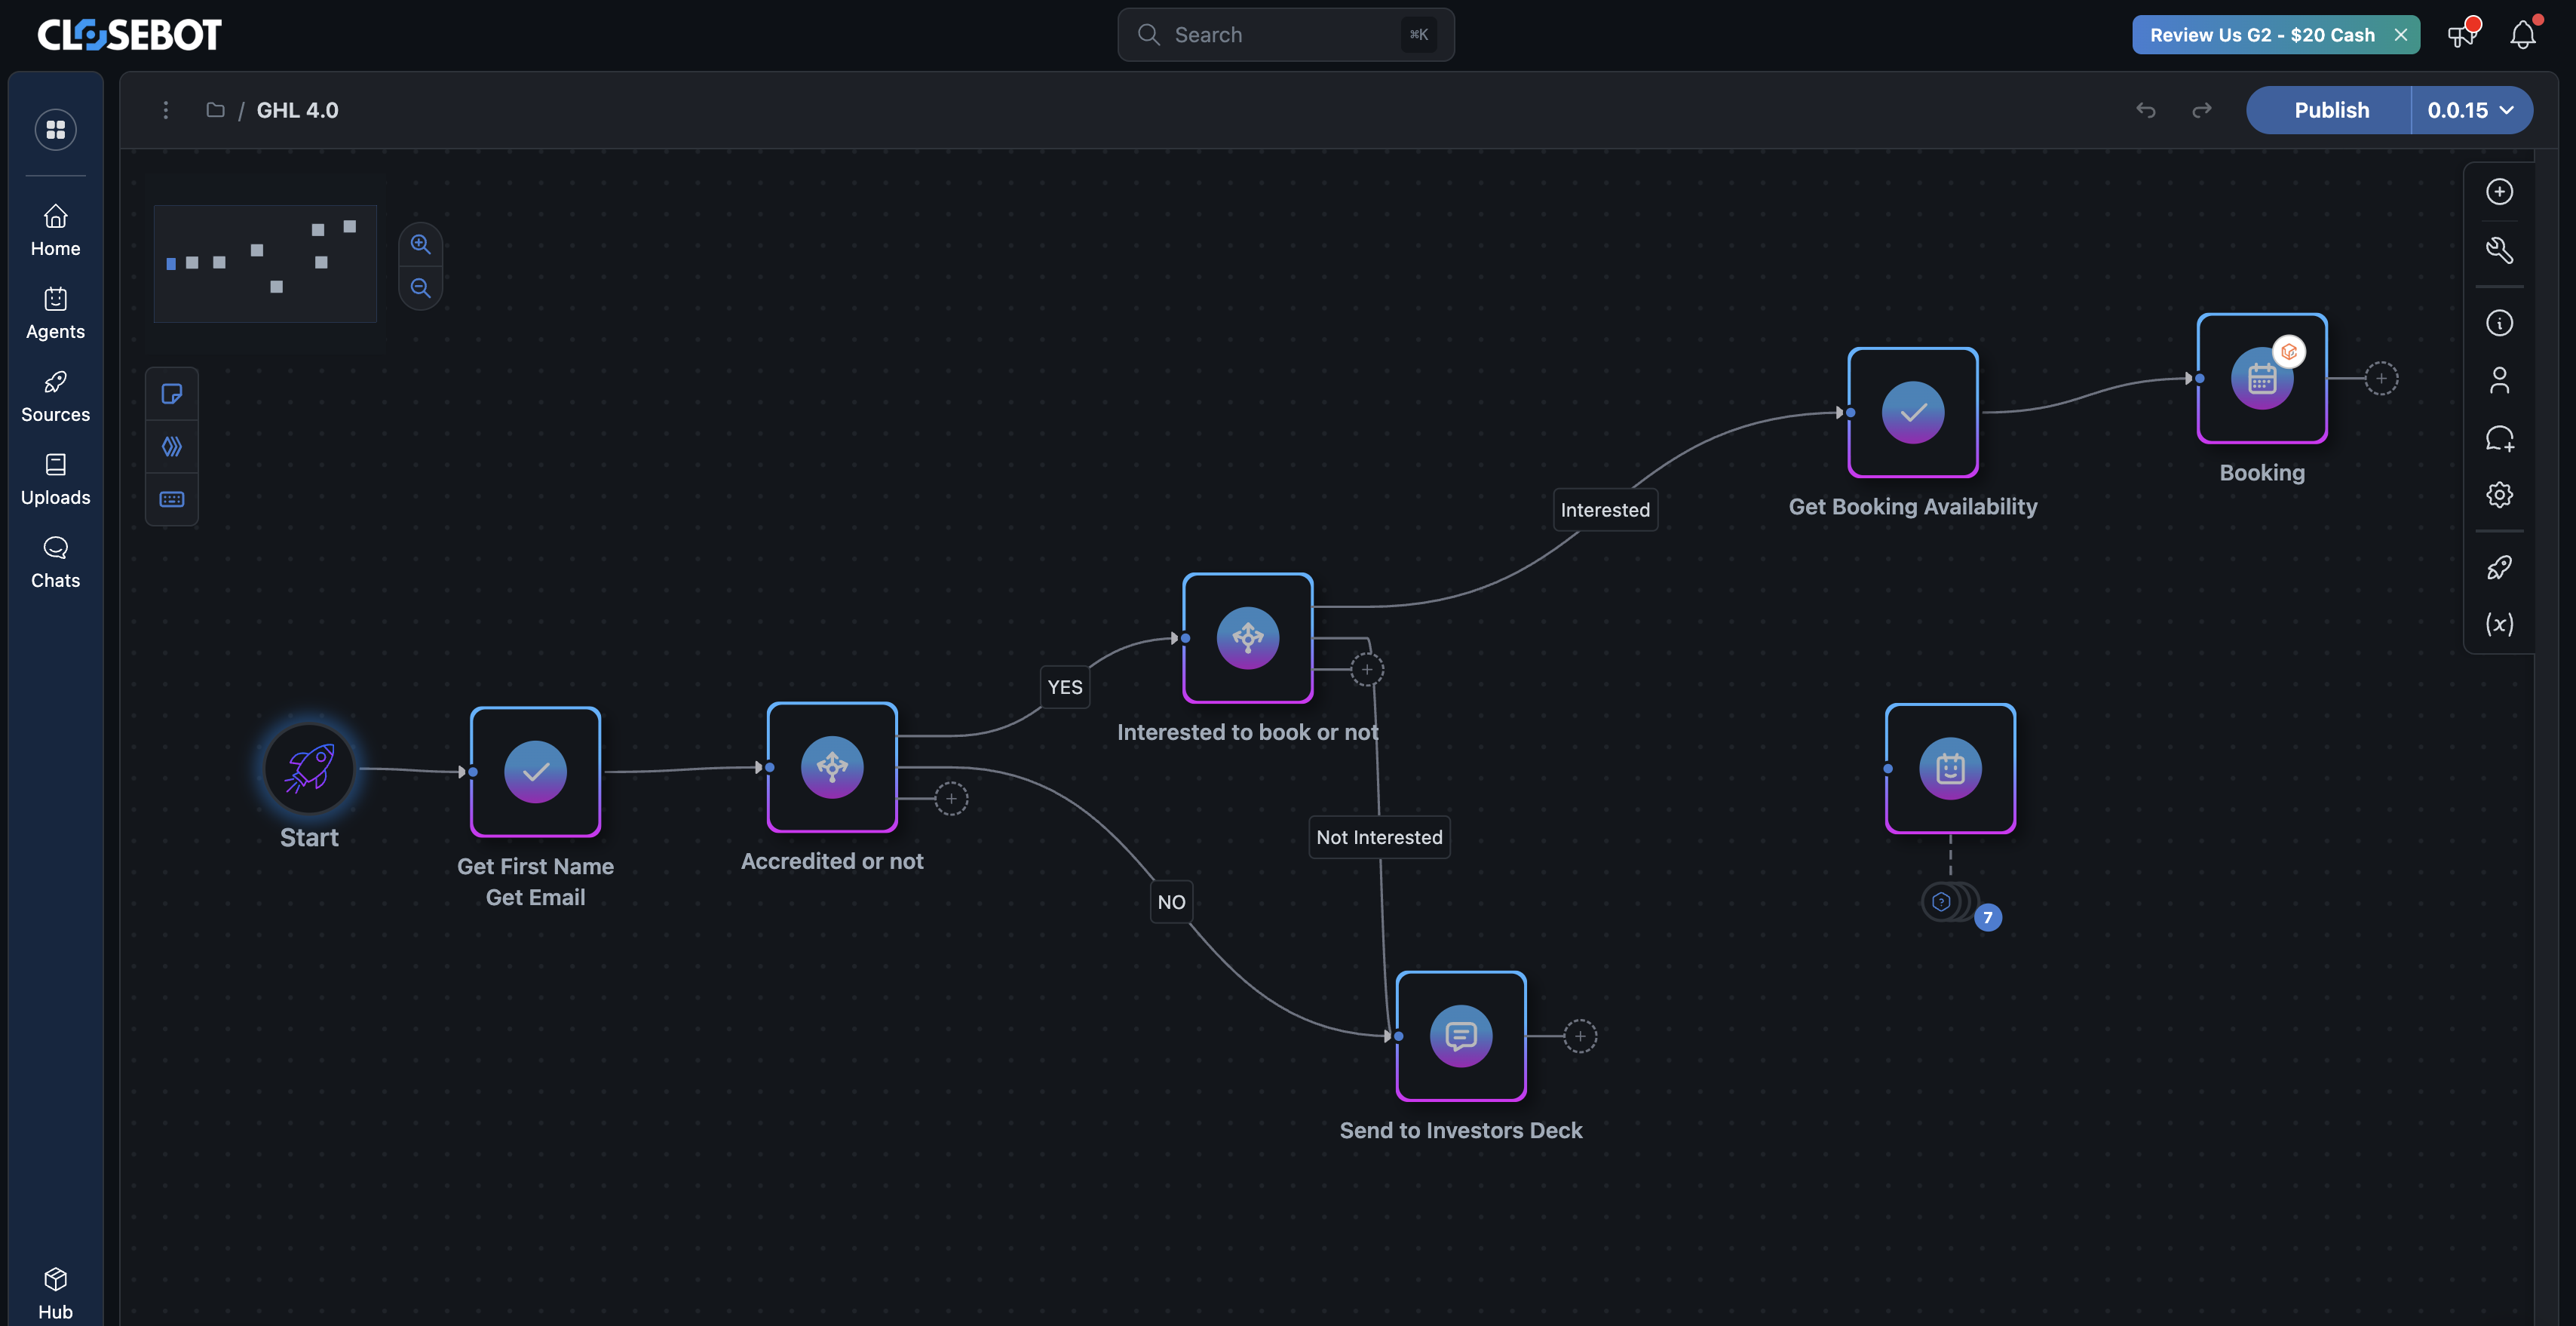This screenshot has height=1326, width=2576.
Task: Add a branch from Interested to book node
Action: [x=1367, y=669]
